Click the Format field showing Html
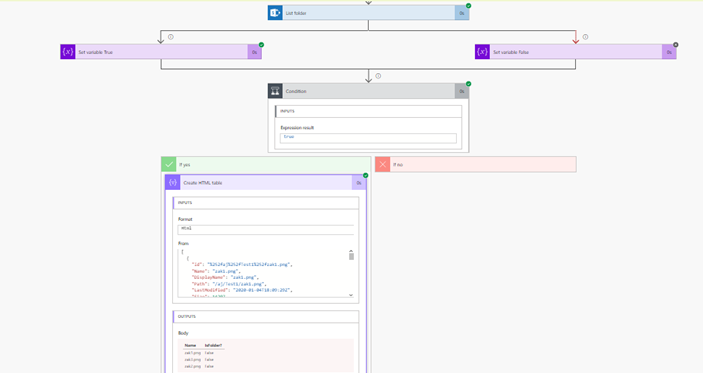703x373 pixels. click(x=266, y=230)
